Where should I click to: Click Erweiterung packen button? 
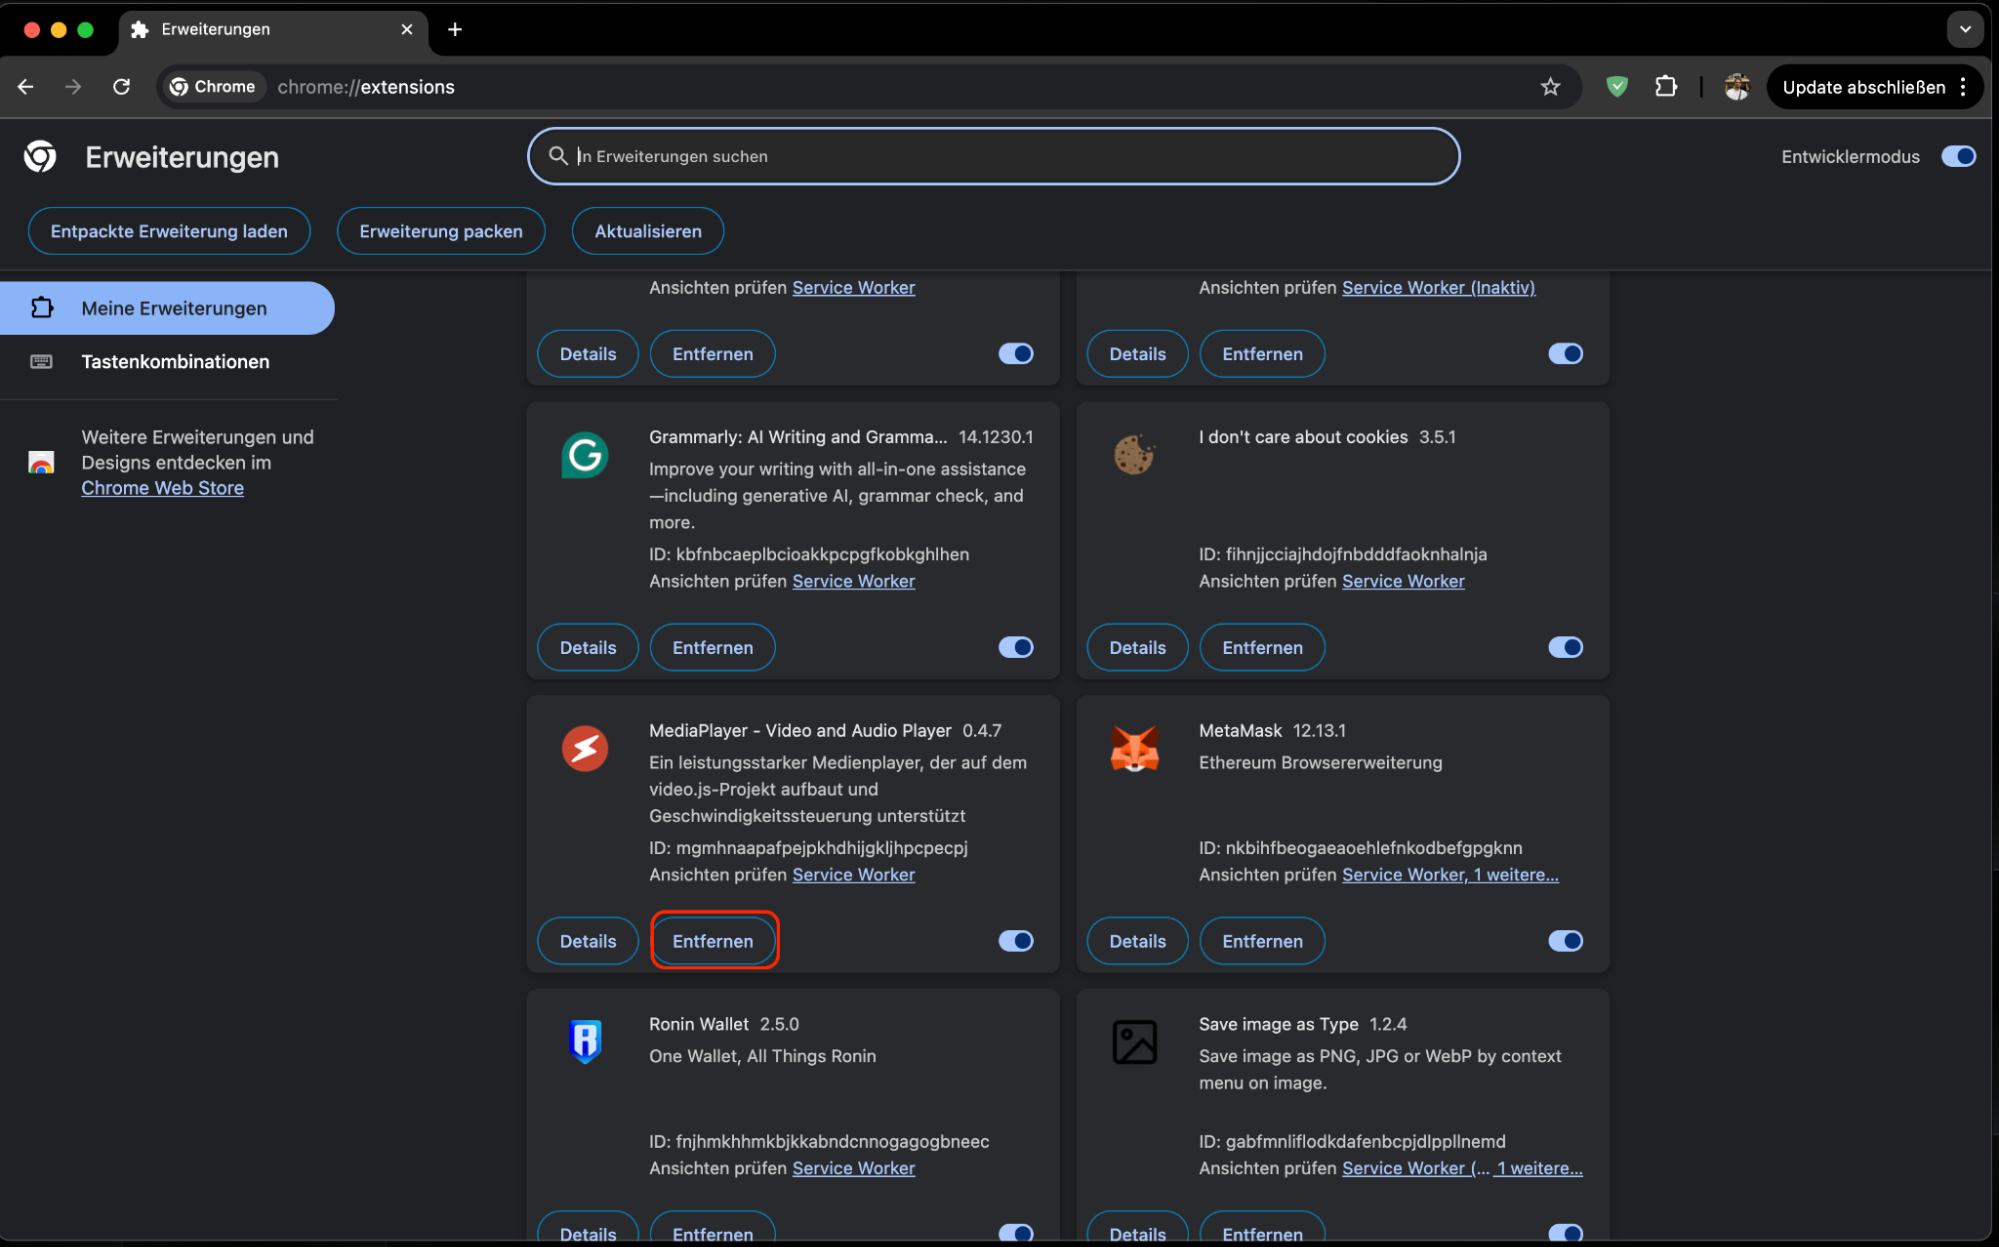pyautogui.click(x=441, y=231)
